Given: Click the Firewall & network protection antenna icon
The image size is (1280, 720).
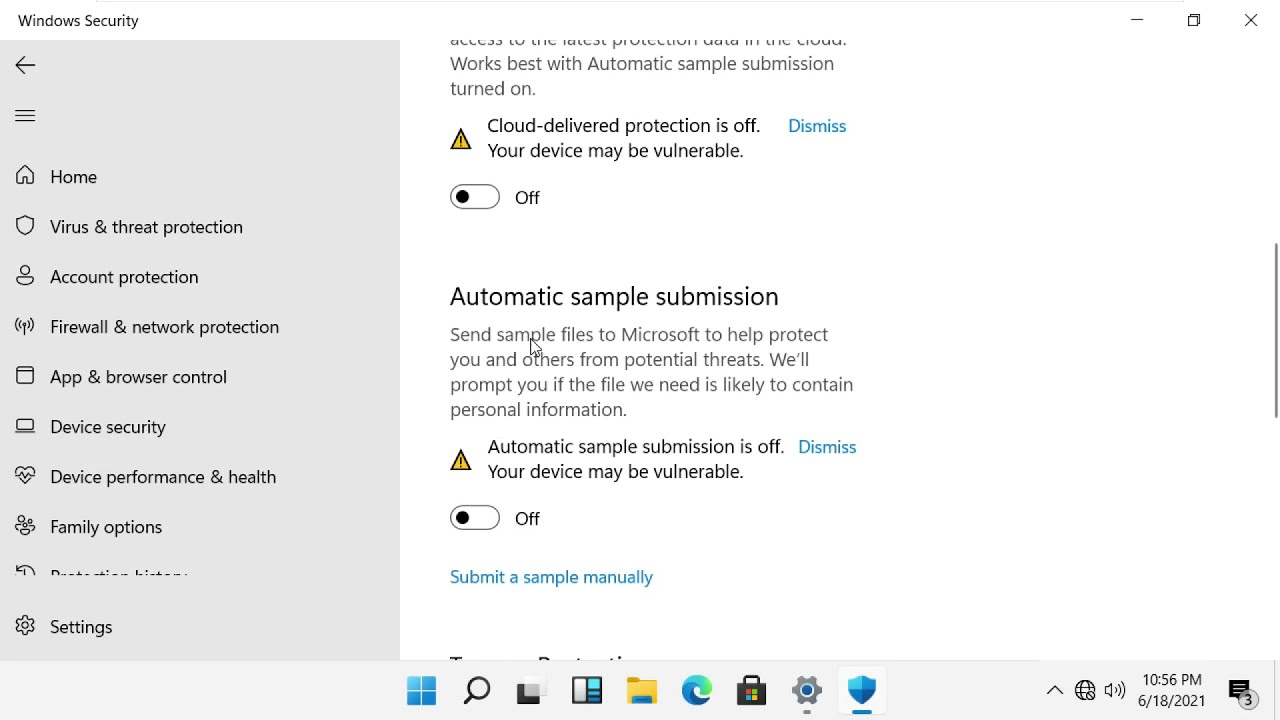Looking at the screenshot, I should [x=25, y=326].
